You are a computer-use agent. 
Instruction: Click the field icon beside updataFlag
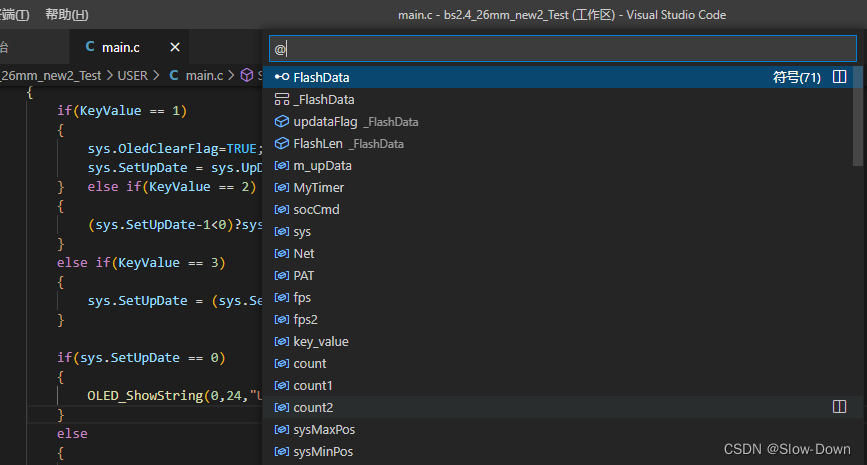click(282, 121)
